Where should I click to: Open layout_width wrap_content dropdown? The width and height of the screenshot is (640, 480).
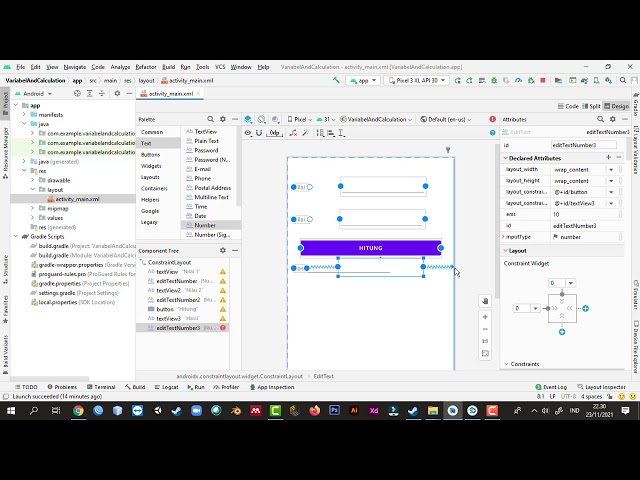click(x=611, y=169)
